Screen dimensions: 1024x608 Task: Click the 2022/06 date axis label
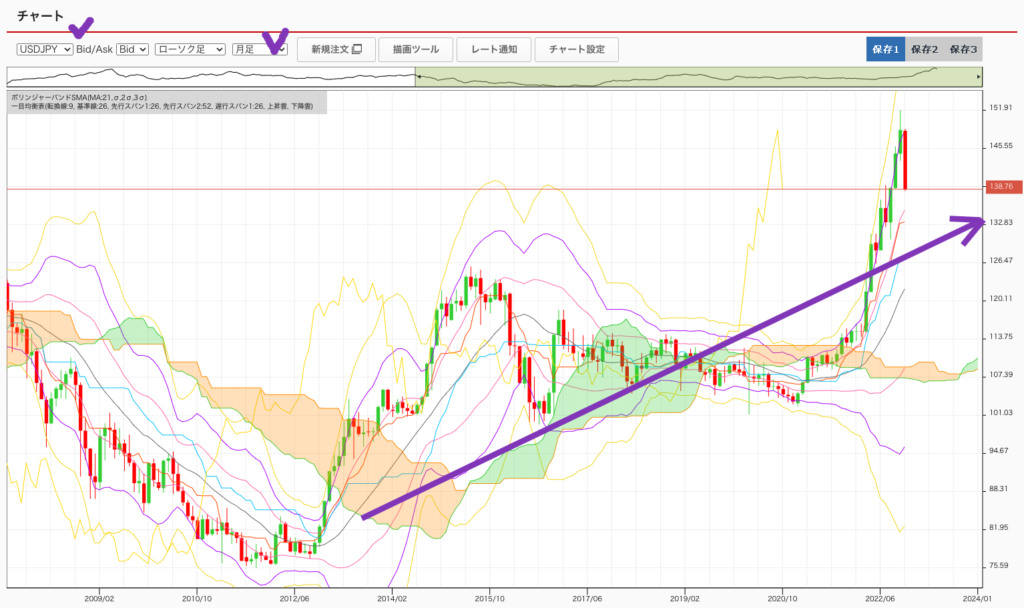point(880,598)
